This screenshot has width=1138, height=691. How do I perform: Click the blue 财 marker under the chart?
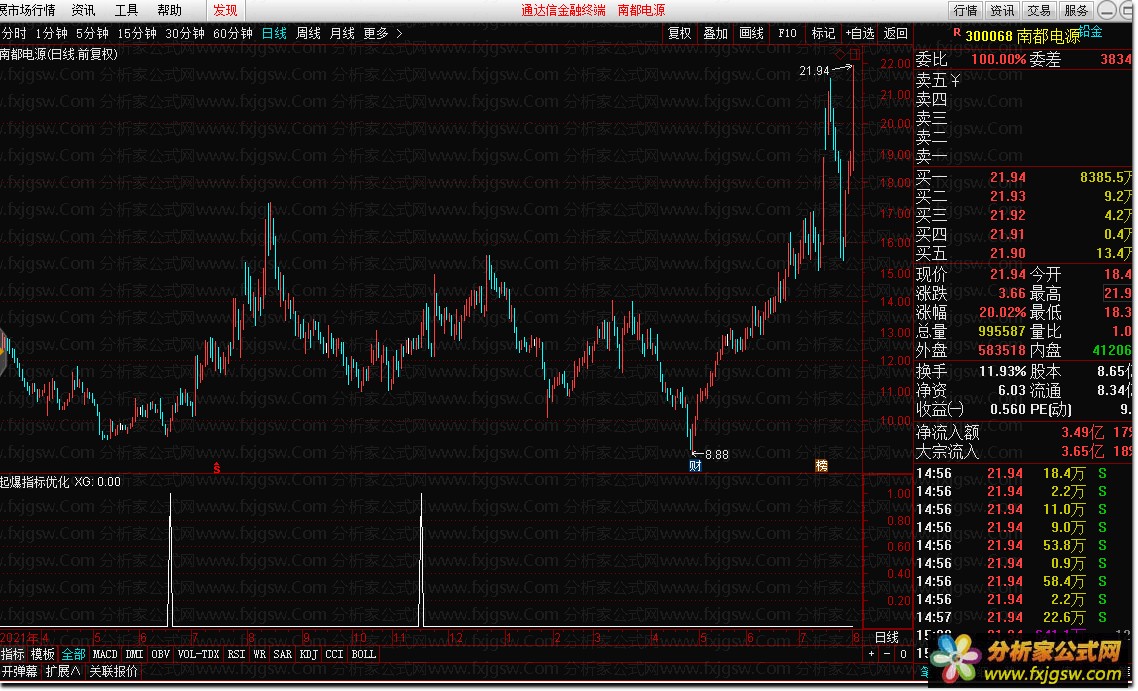tap(695, 466)
